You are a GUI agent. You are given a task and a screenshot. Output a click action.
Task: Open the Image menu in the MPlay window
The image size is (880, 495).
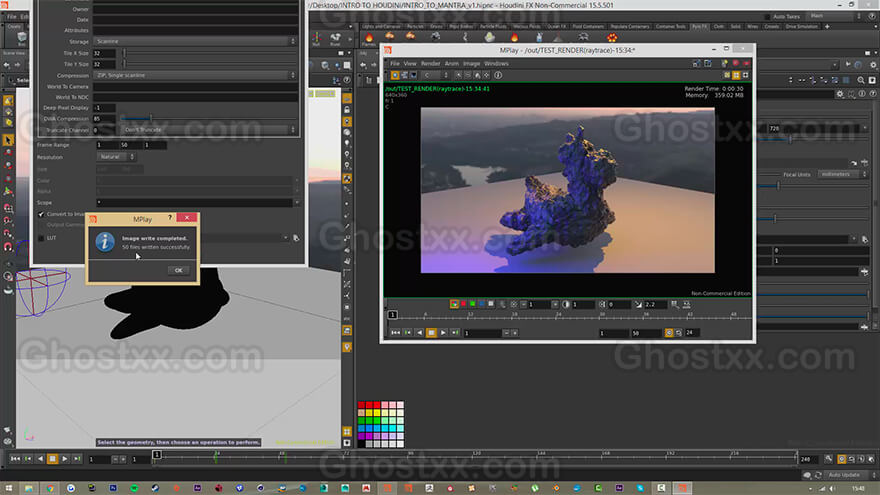(x=471, y=64)
